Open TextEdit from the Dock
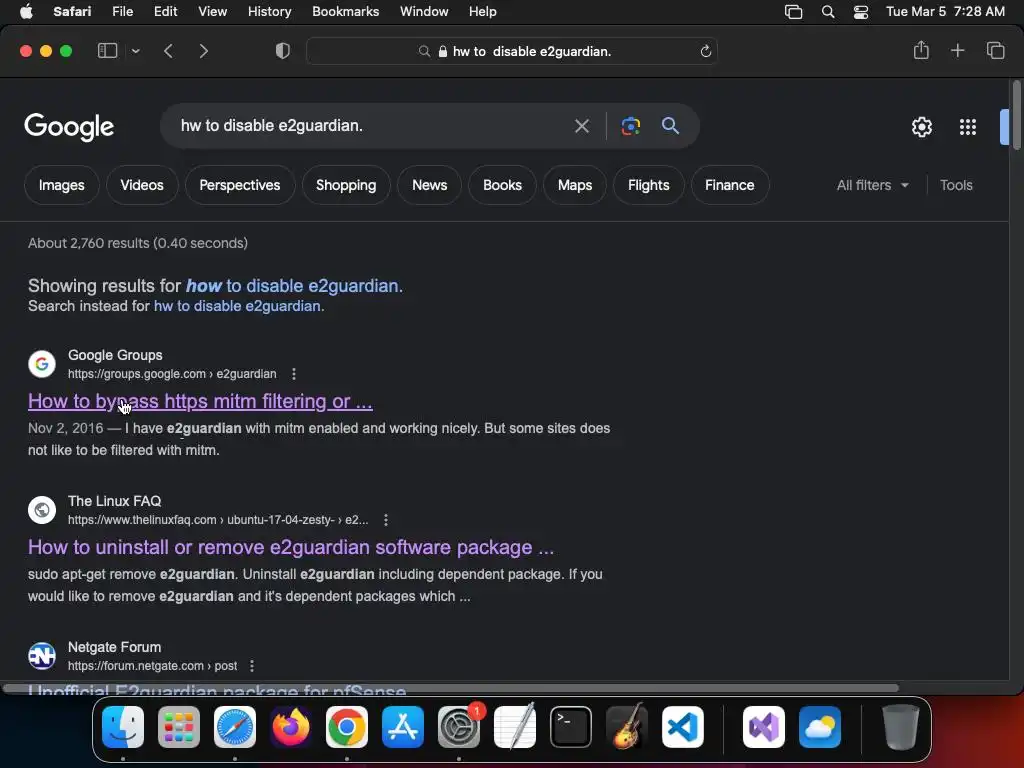Screen dimensions: 1024x768 (x=515, y=727)
